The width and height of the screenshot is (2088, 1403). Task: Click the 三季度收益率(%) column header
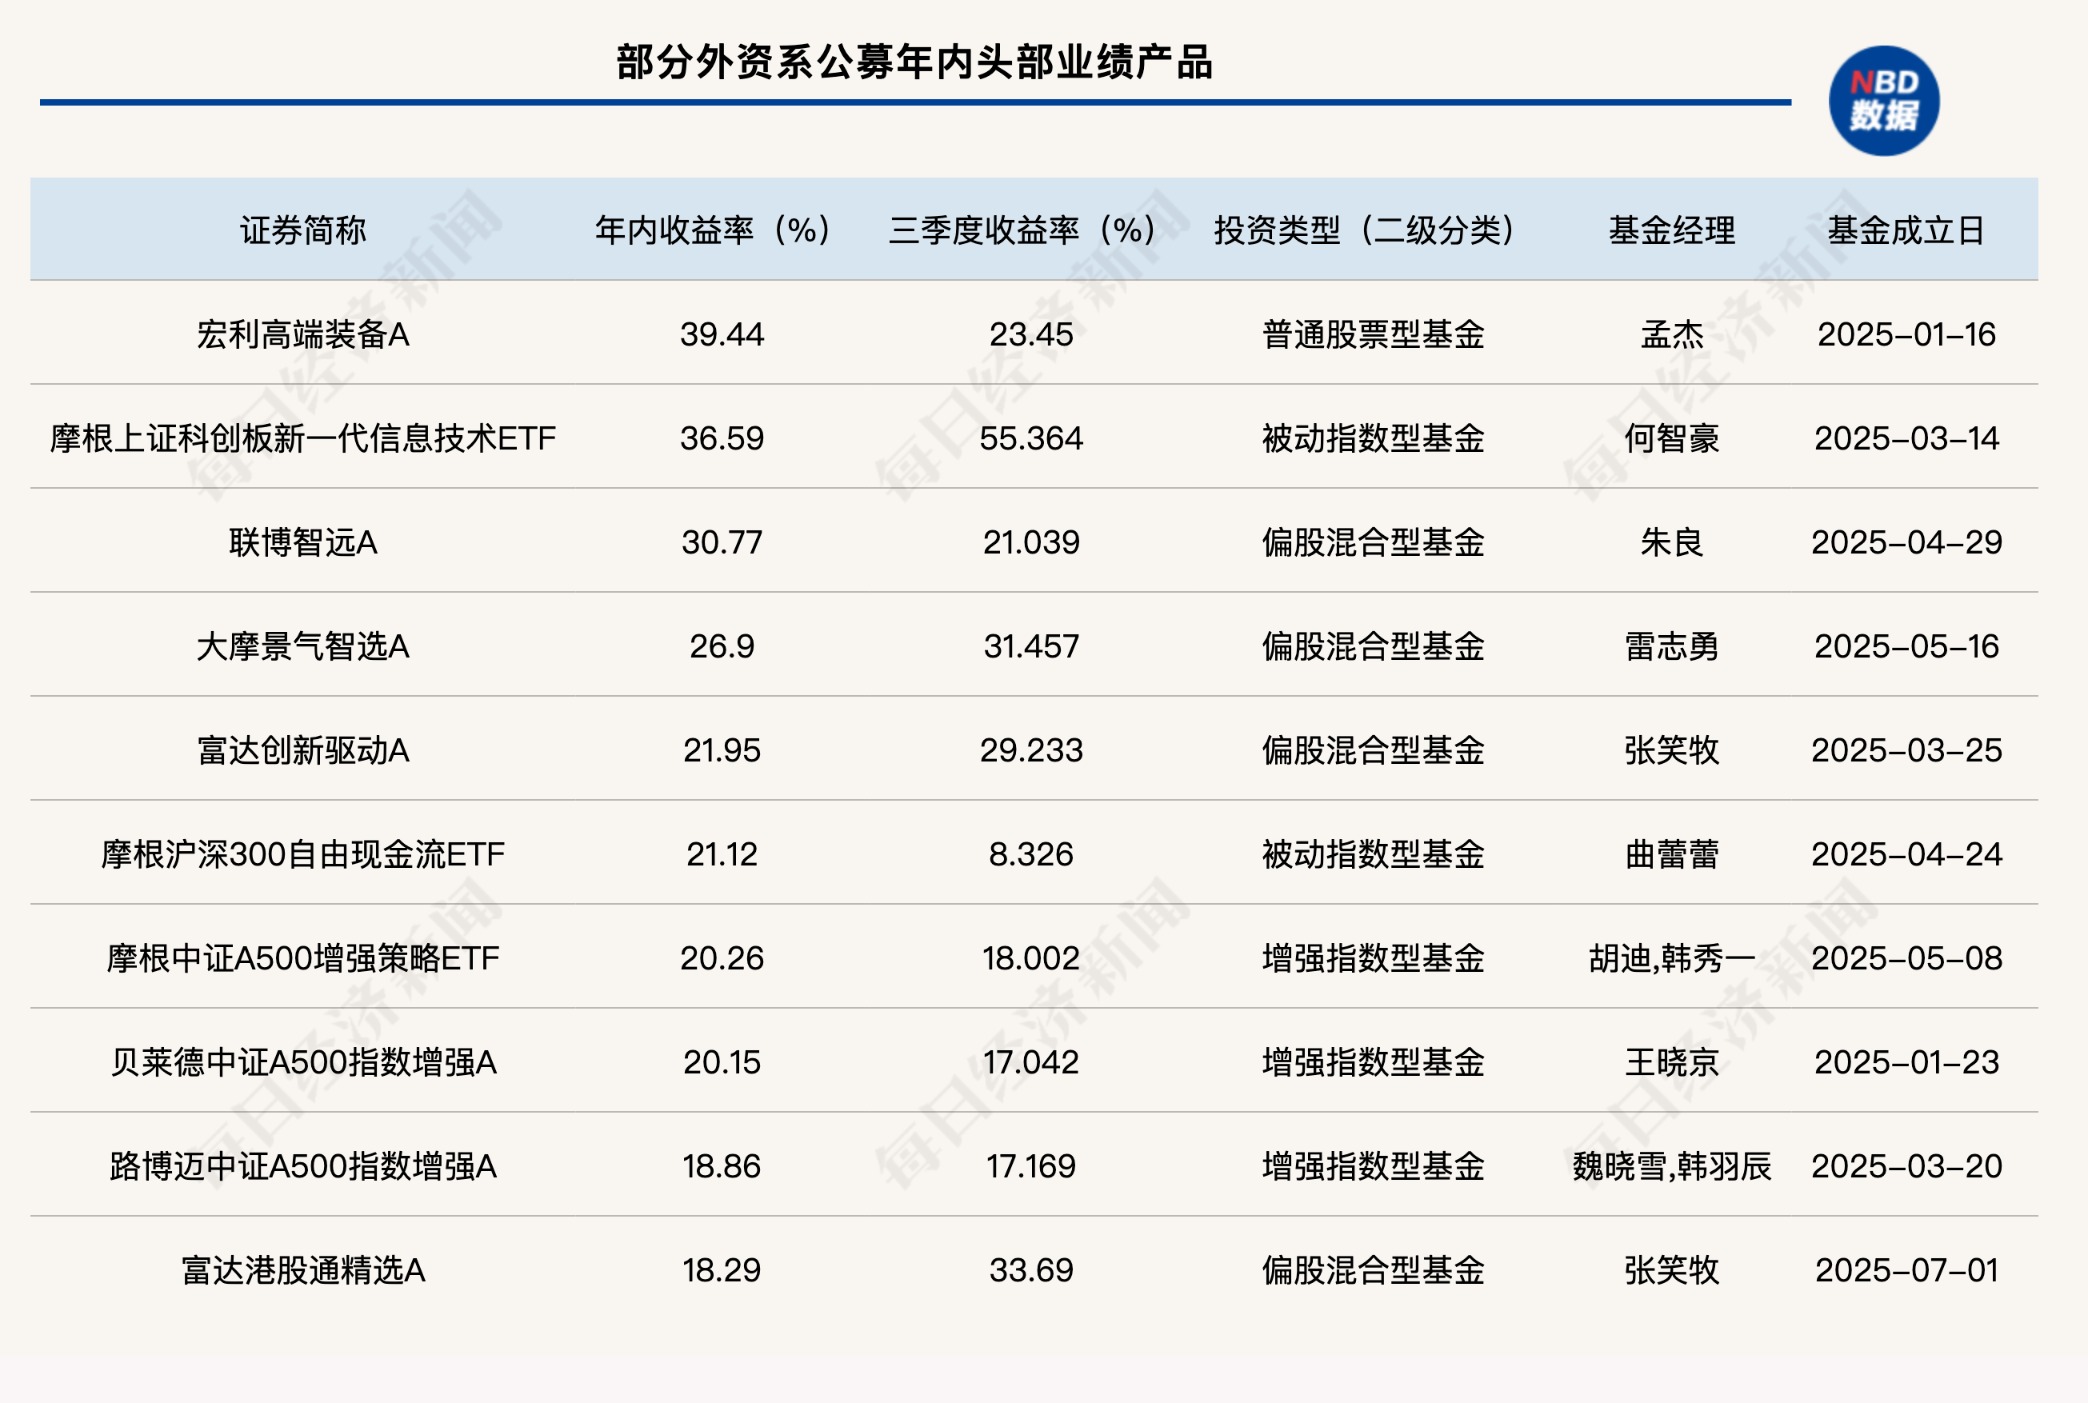point(1023,230)
